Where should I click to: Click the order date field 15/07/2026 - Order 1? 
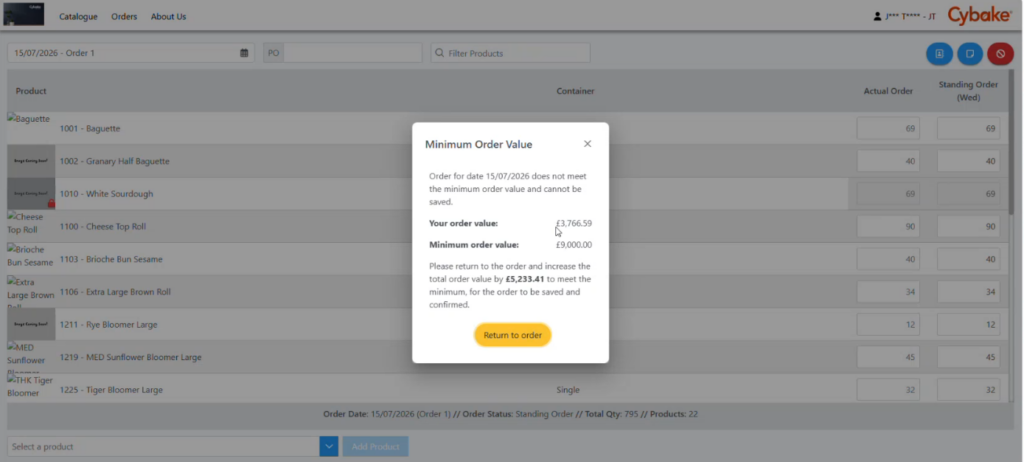(x=131, y=53)
